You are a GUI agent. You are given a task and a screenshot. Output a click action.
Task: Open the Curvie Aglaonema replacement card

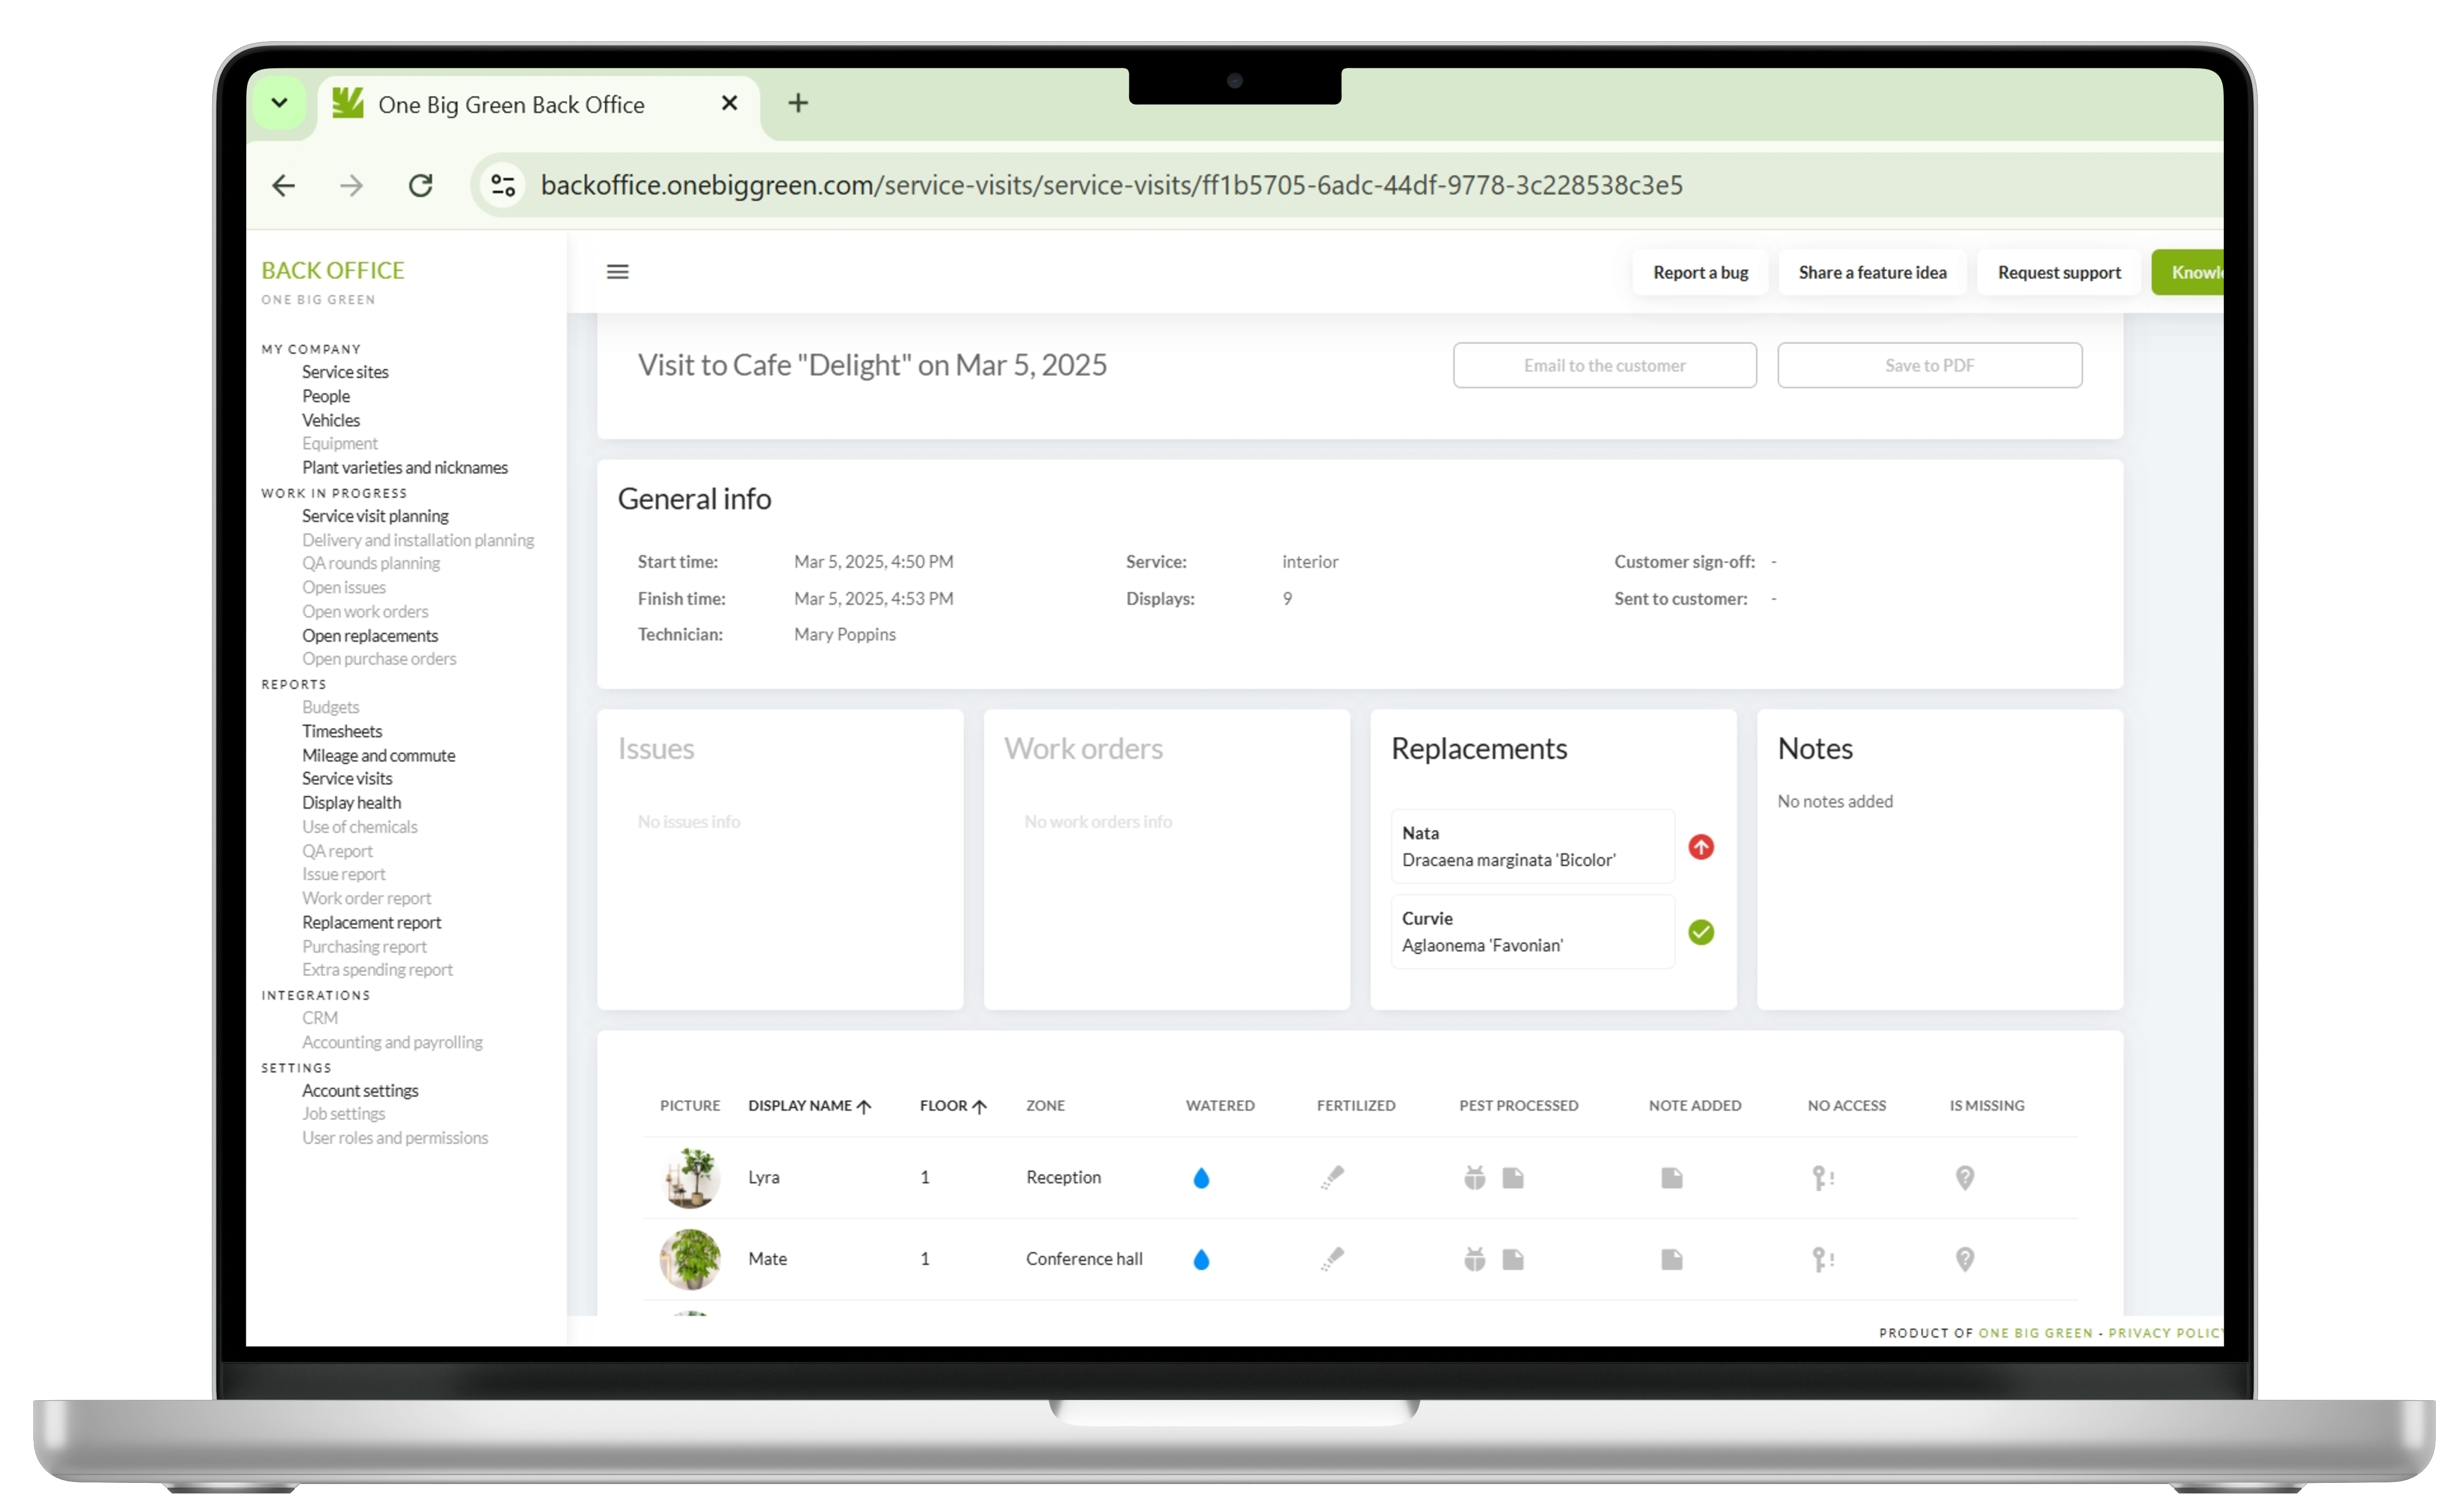1532,931
